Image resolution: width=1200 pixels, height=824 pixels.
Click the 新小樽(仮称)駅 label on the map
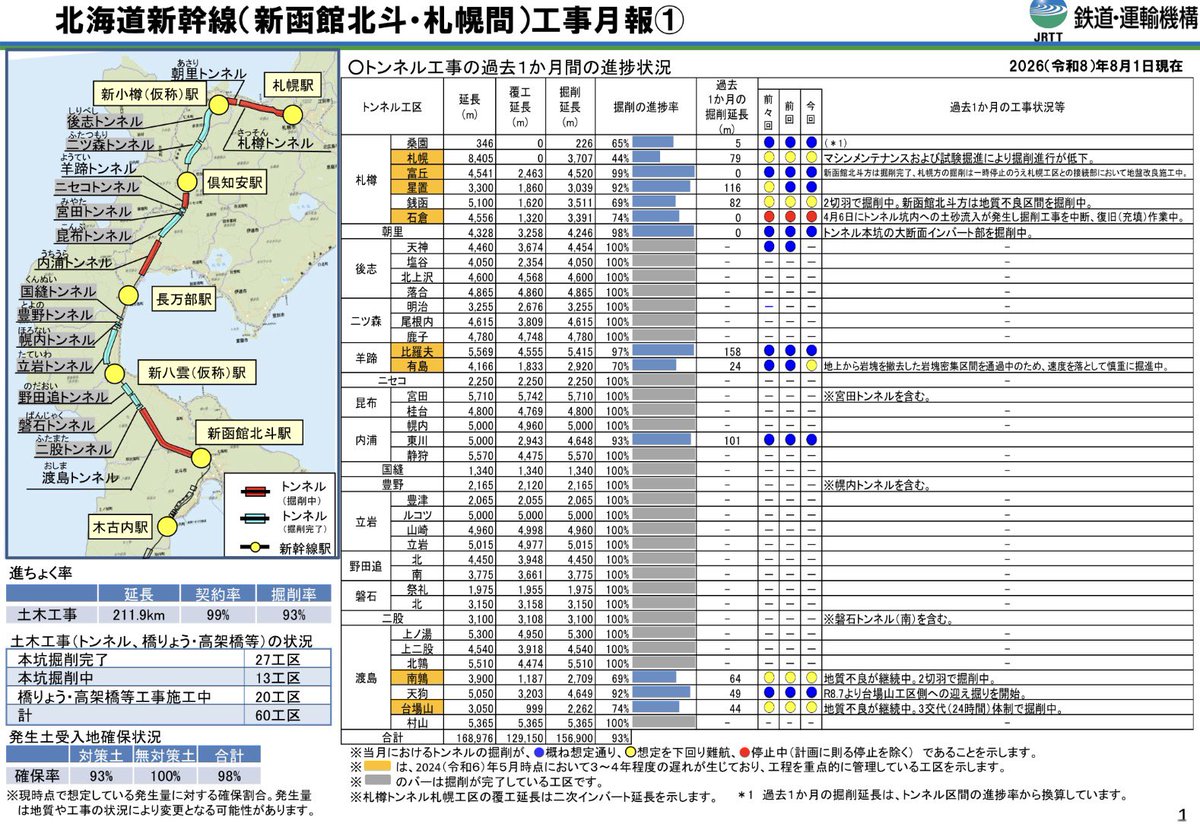pos(150,95)
